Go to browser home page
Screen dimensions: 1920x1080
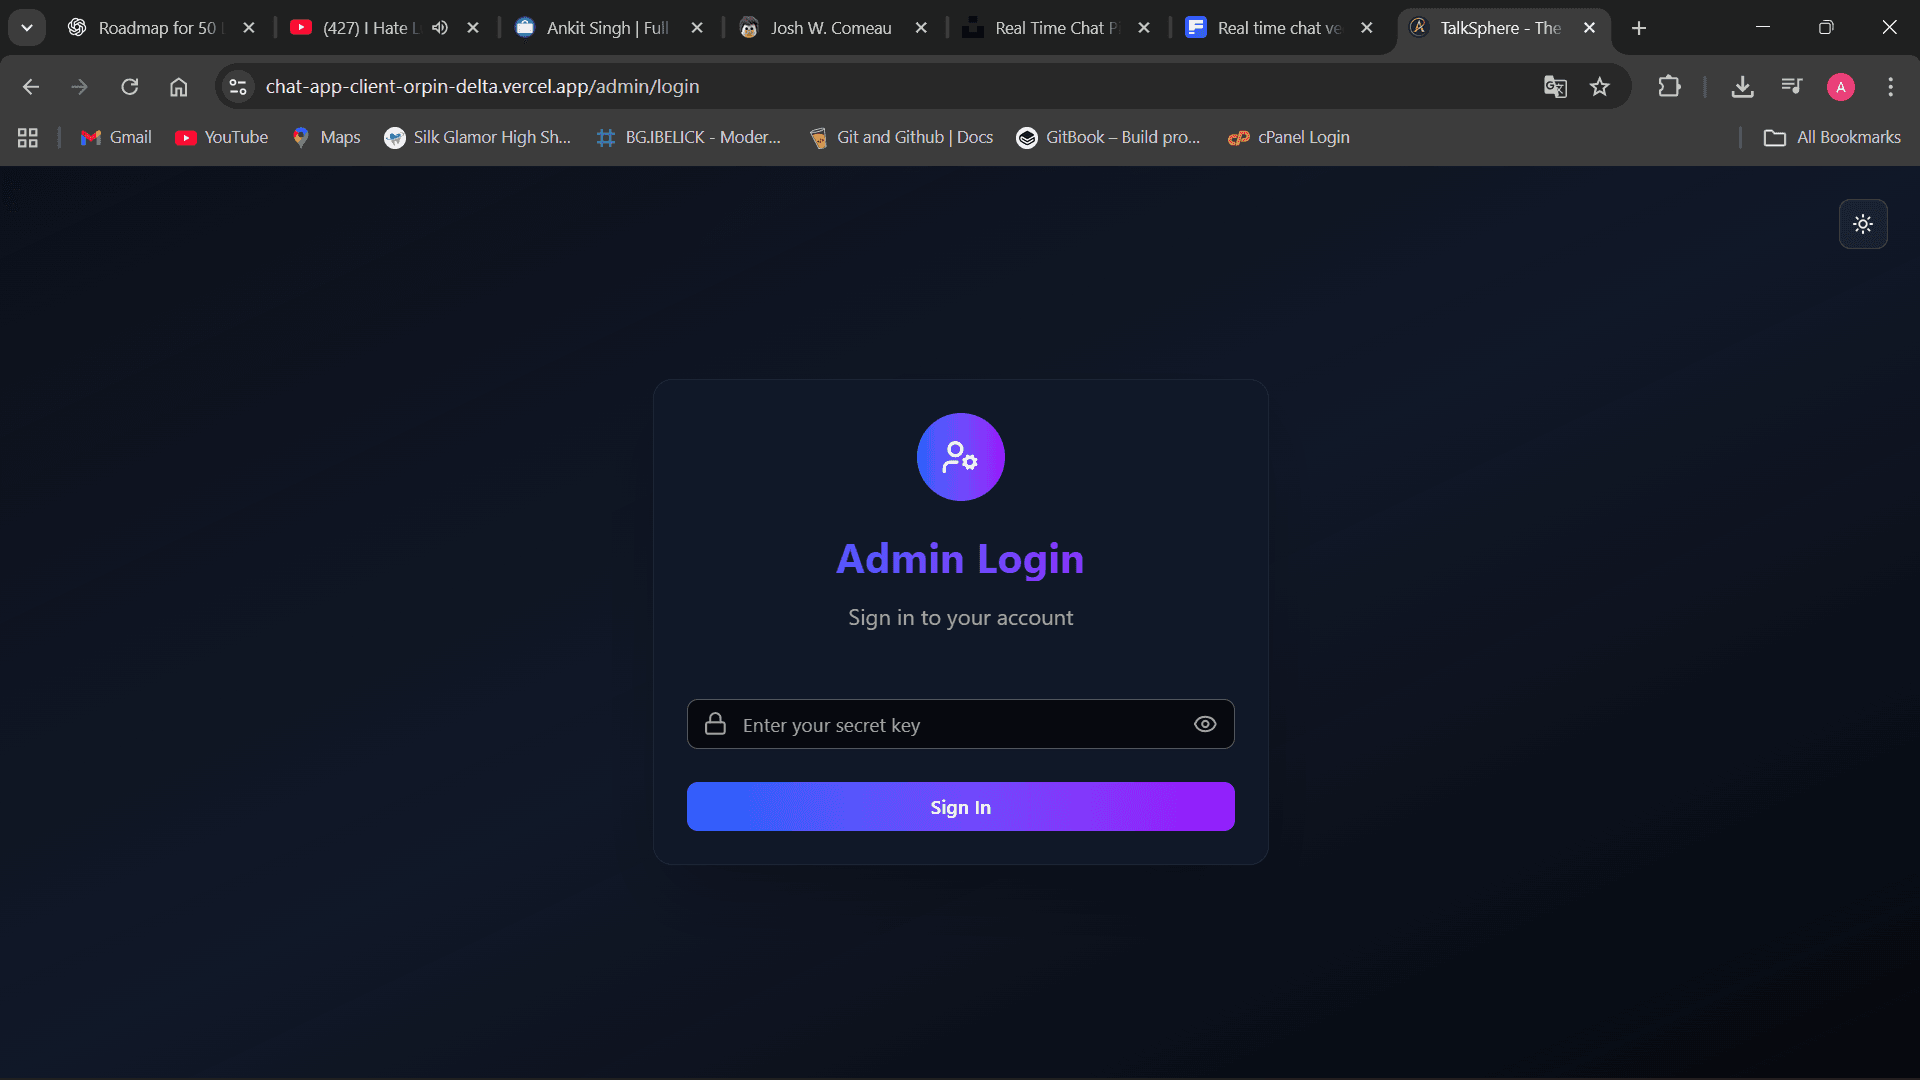tap(178, 87)
